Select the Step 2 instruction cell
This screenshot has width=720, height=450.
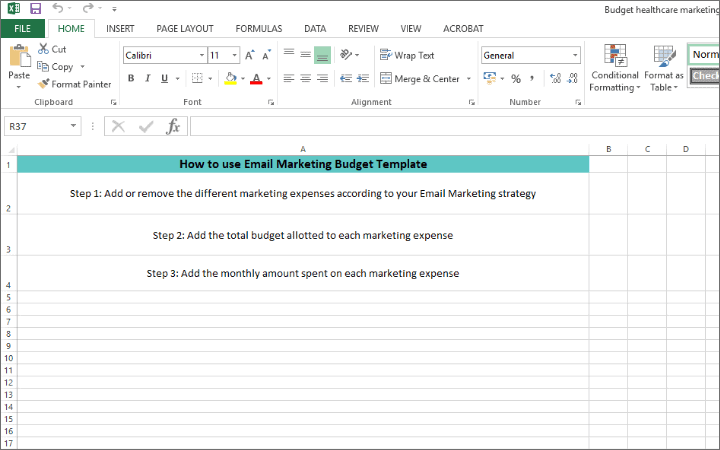coord(303,235)
